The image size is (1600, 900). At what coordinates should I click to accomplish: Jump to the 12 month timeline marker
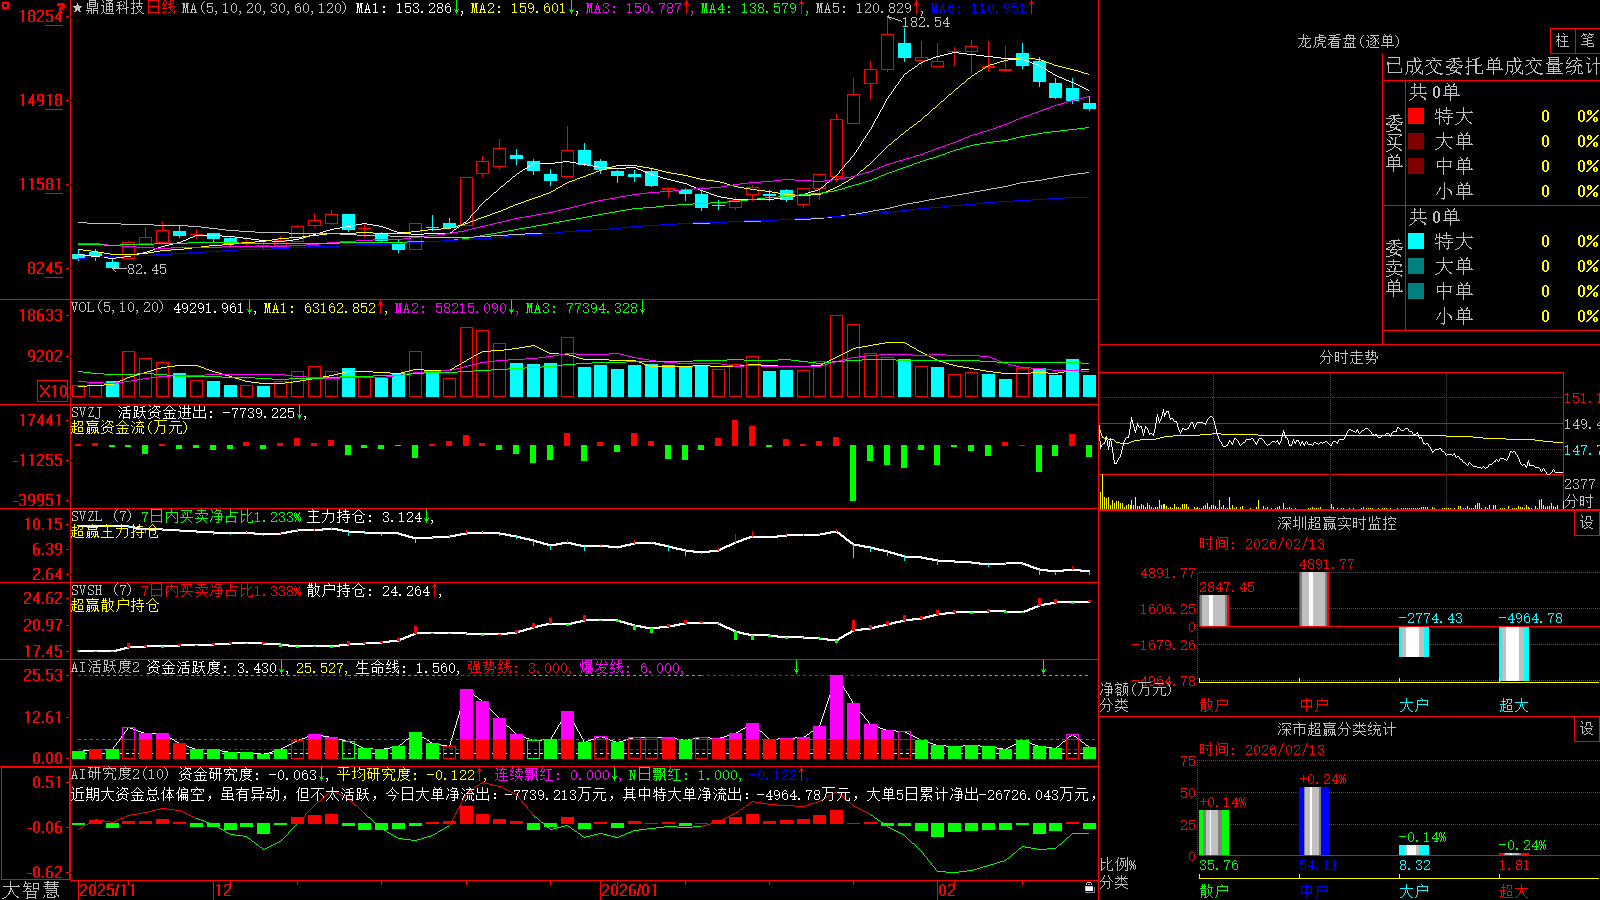(x=224, y=890)
